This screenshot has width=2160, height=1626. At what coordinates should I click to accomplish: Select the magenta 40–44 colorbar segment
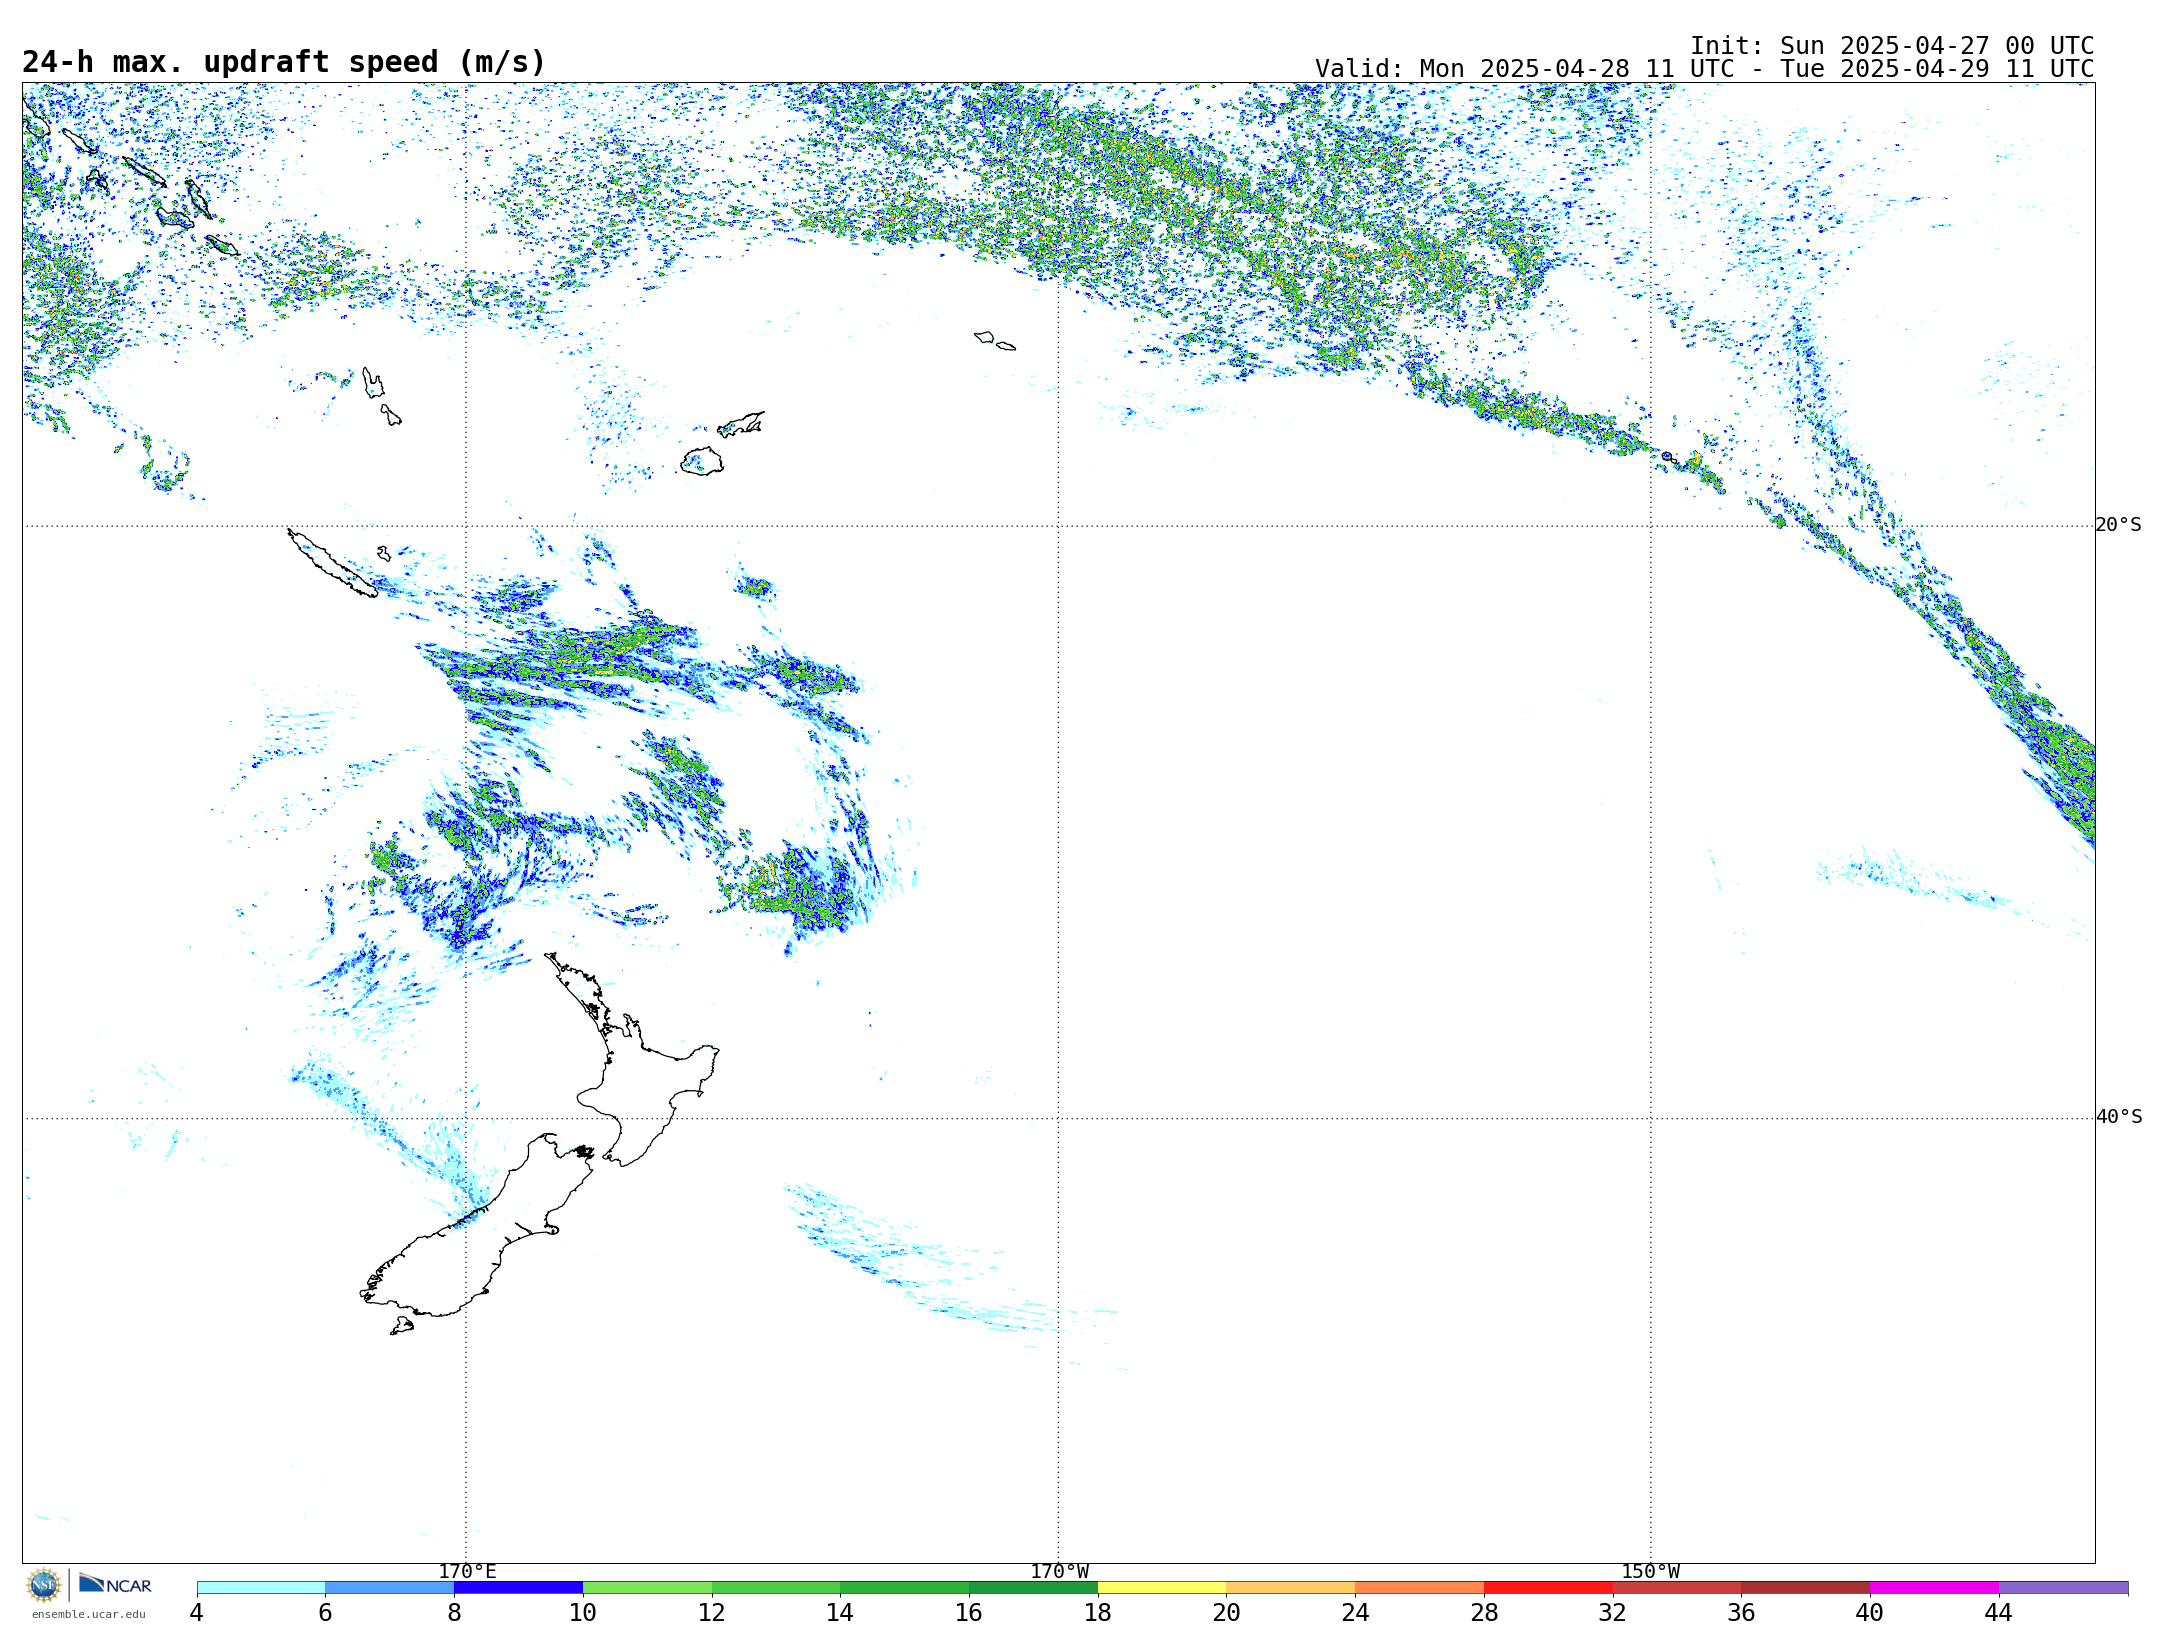click(x=1934, y=1587)
